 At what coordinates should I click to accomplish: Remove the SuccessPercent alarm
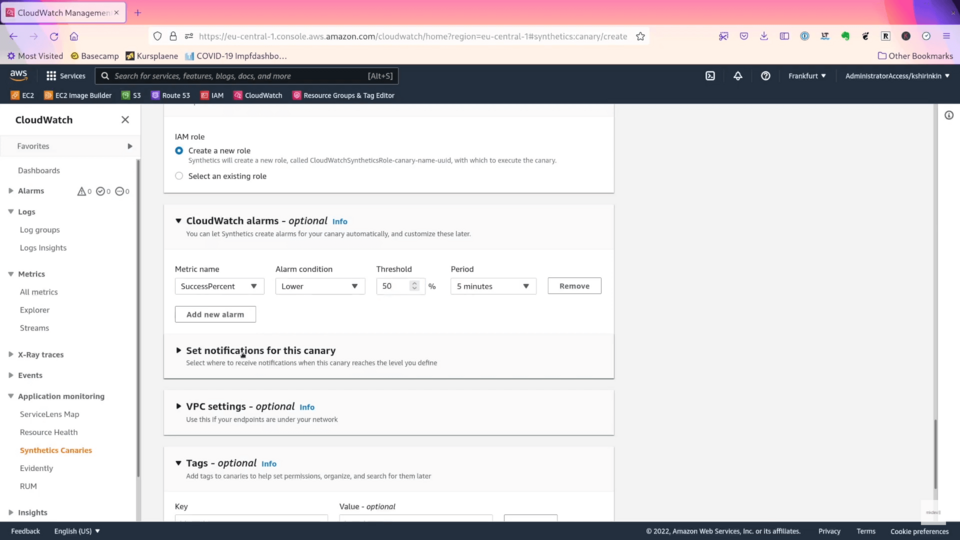point(574,286)
